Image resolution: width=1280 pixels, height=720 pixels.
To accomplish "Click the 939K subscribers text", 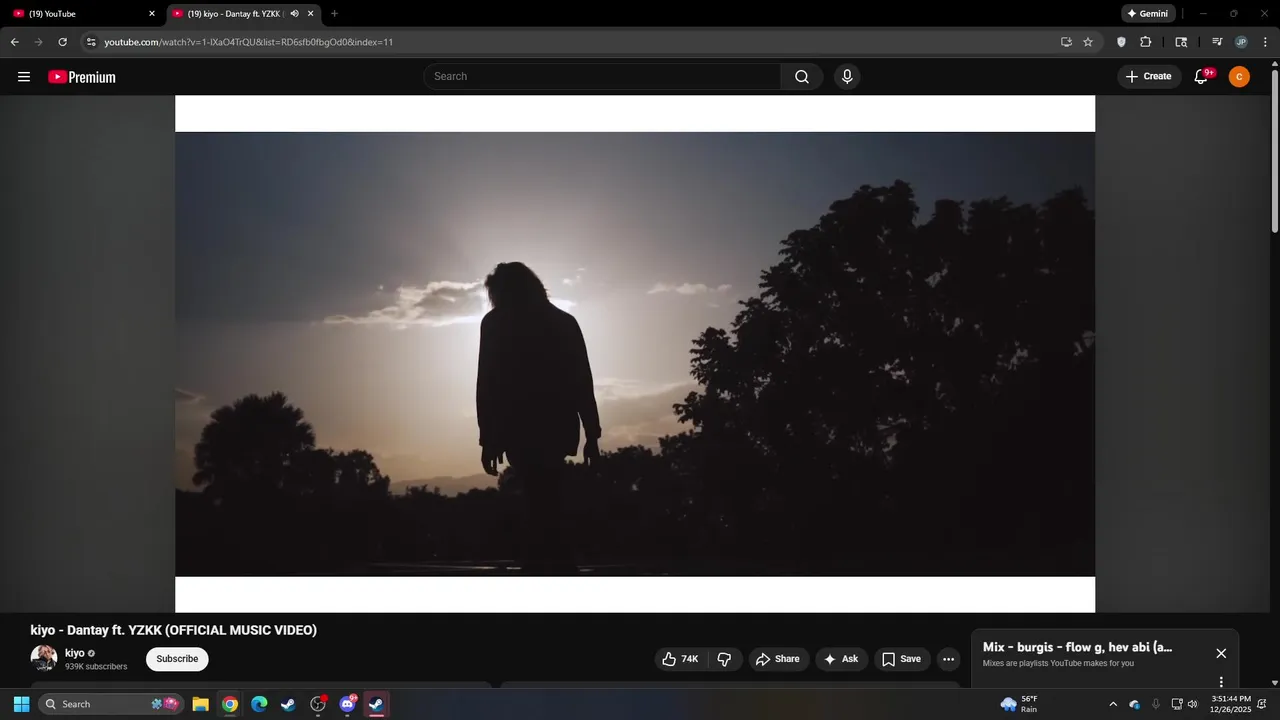I will tap(96, 666).
